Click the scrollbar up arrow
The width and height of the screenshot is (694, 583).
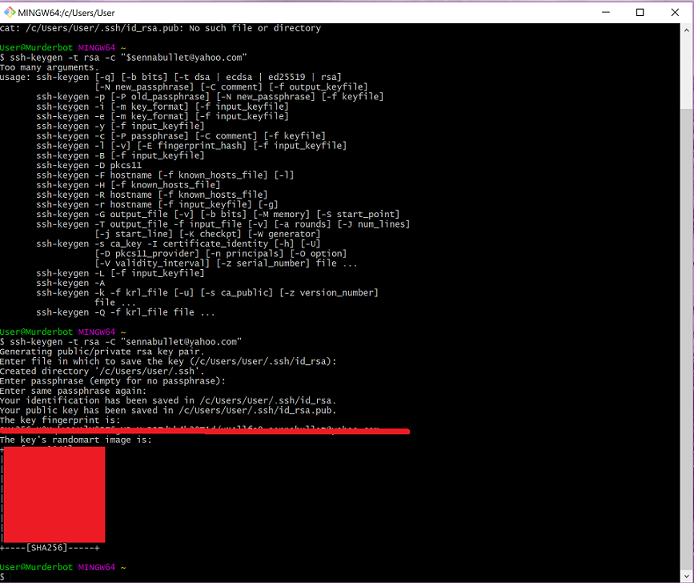pos(686,30)
